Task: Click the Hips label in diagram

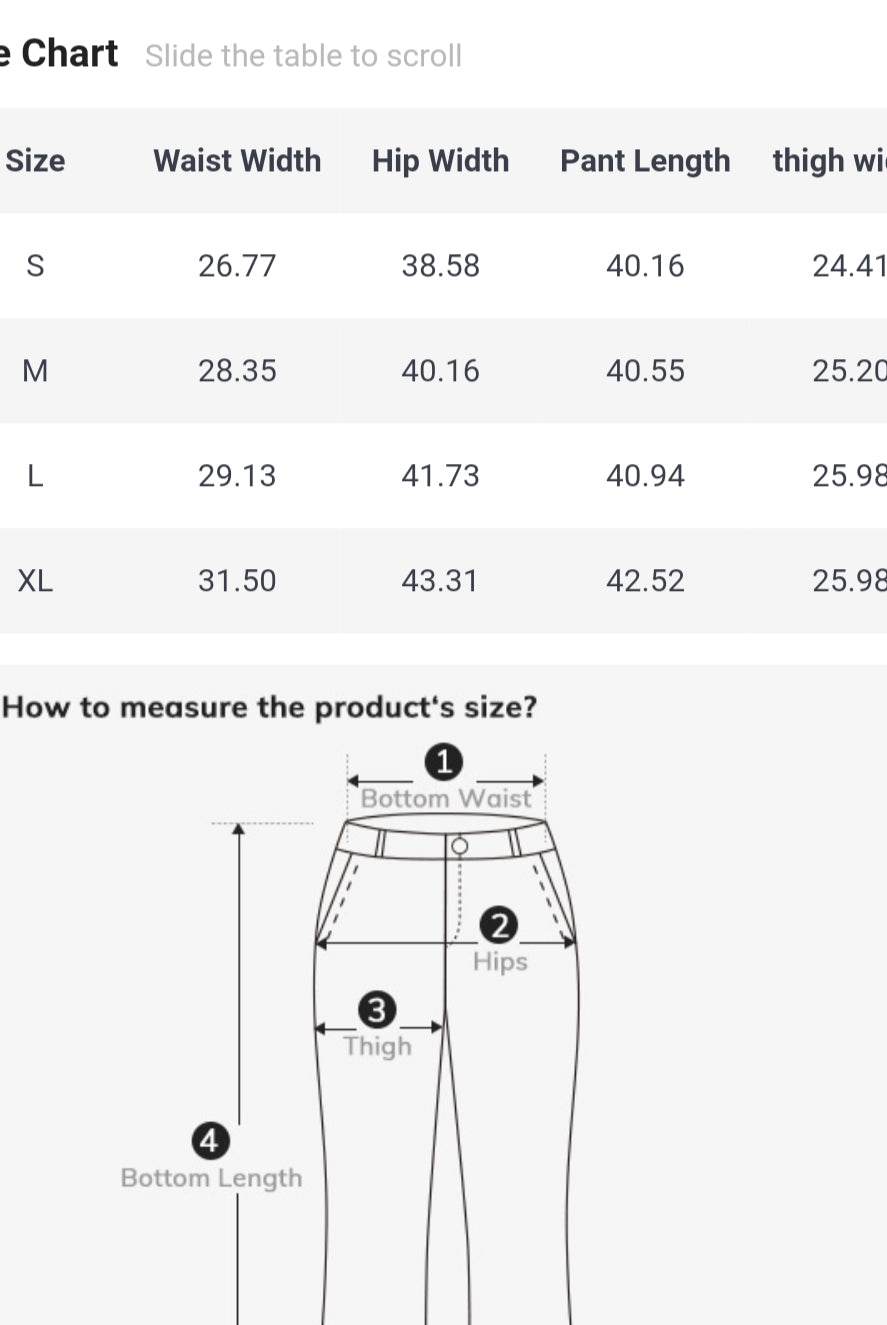Action: 500,962
